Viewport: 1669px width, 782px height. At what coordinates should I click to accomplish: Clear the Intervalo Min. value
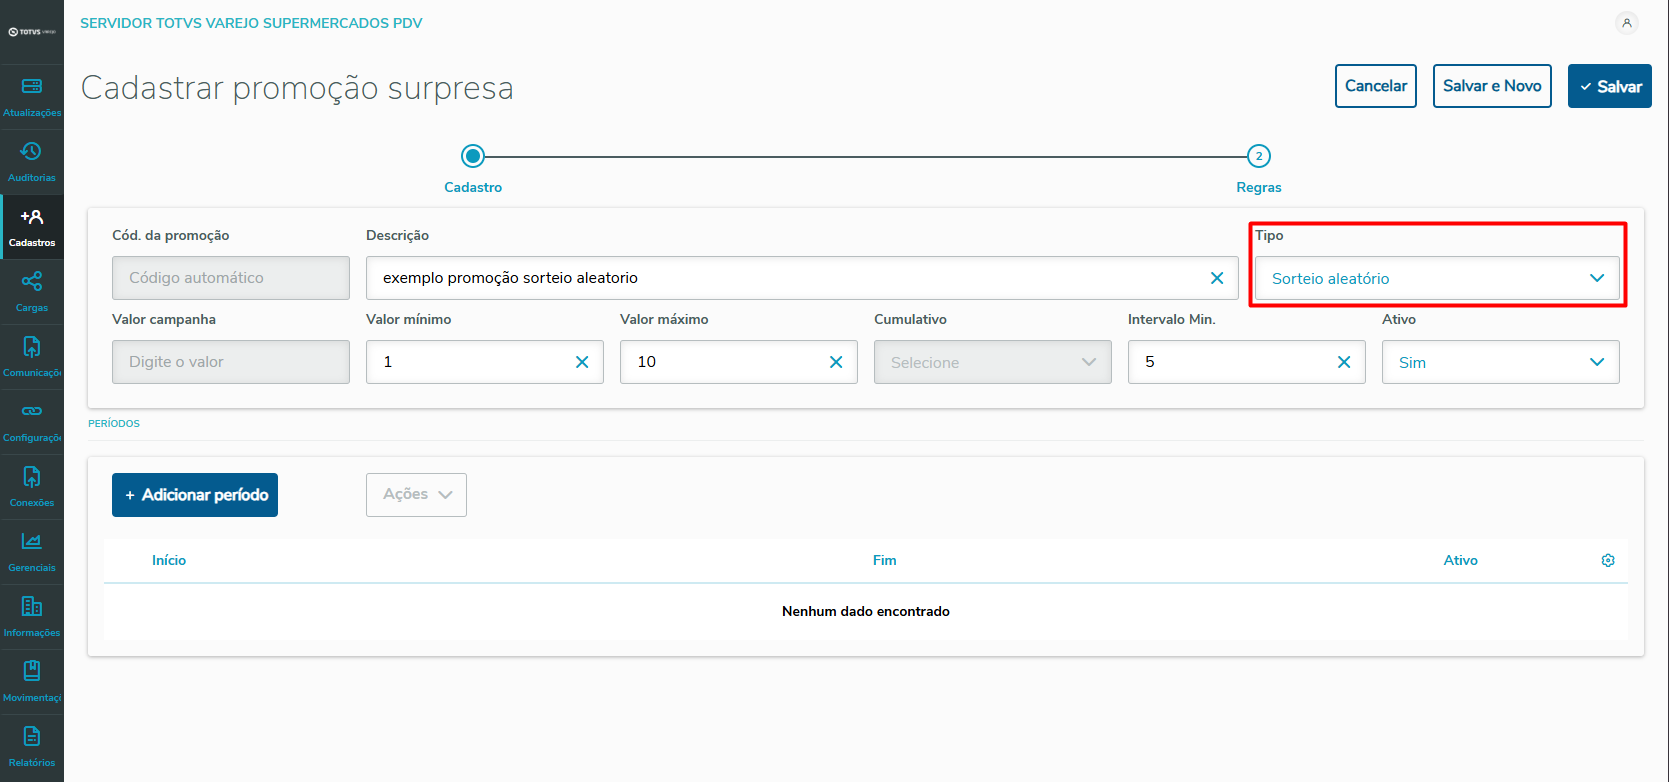1344,362
